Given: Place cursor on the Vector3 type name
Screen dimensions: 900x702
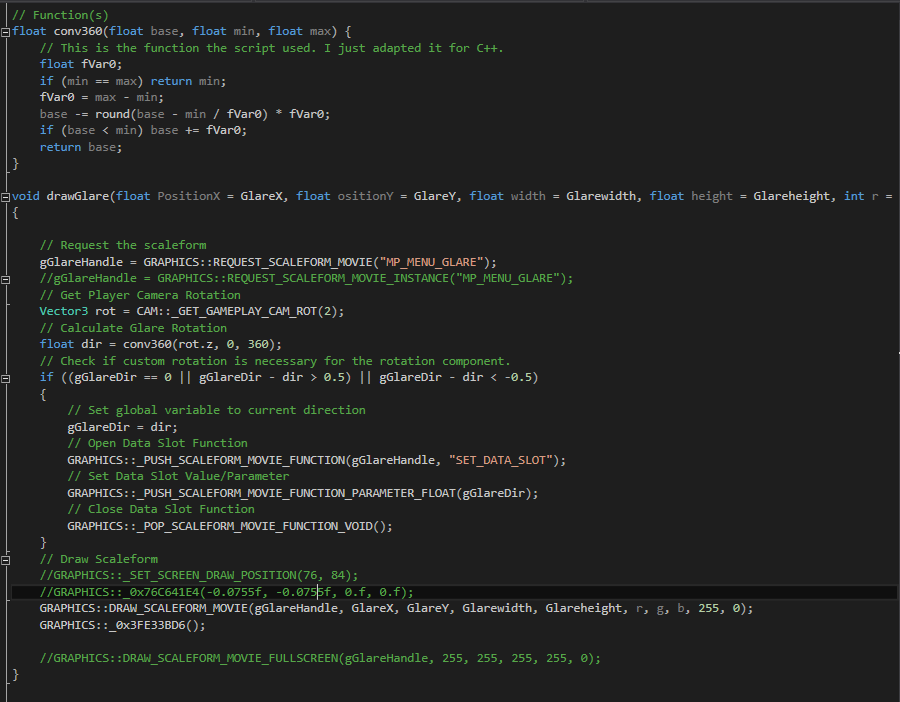Looking at the screenshot, I should pos(65,311).
